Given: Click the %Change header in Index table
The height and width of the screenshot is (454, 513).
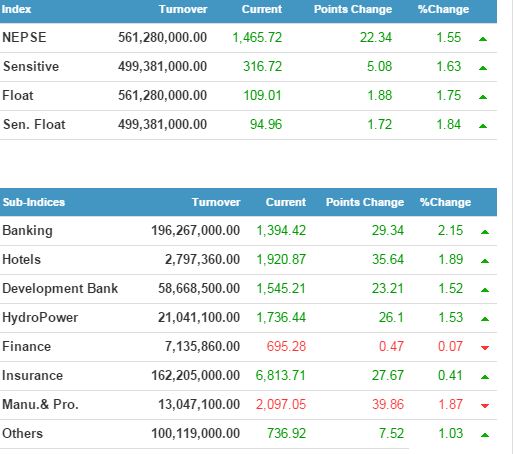Looking at the screenshot, I should click(x=443, y=9).
